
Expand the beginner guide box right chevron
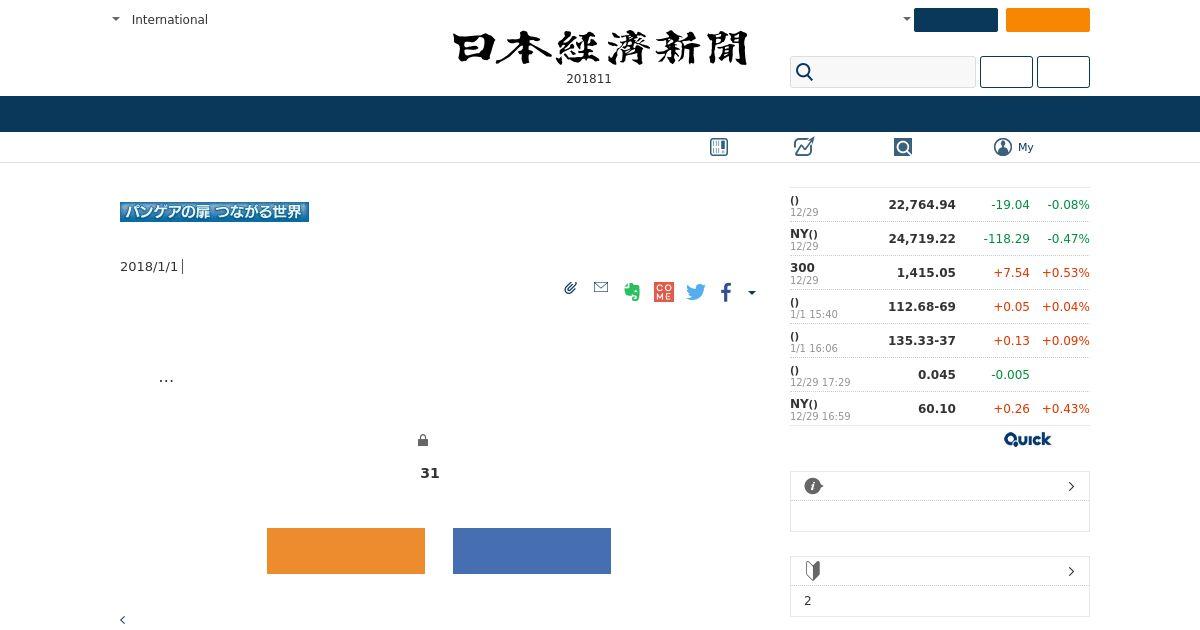(x=1071, y=571)
